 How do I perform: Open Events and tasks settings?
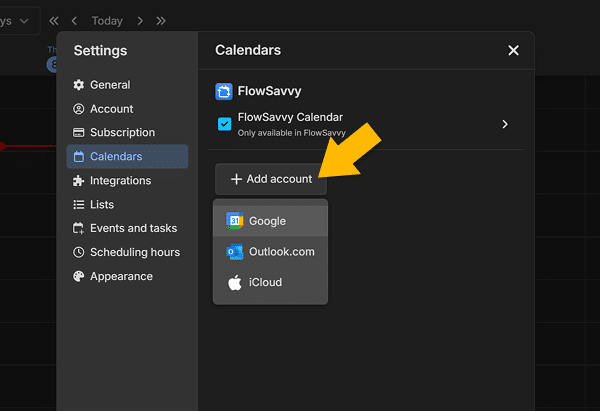pyautogui.click(x=127, y=228)
